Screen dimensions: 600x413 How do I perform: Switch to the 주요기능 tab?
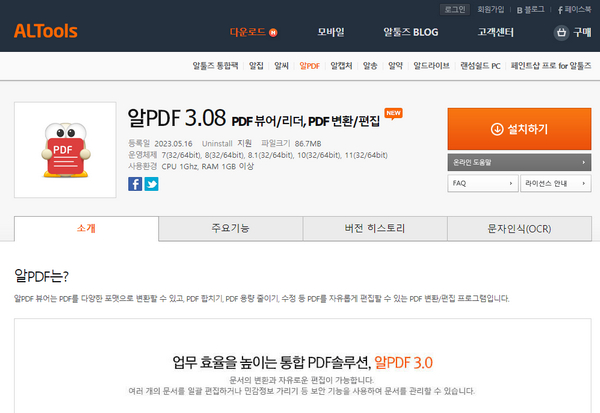(x=231, y=229)
